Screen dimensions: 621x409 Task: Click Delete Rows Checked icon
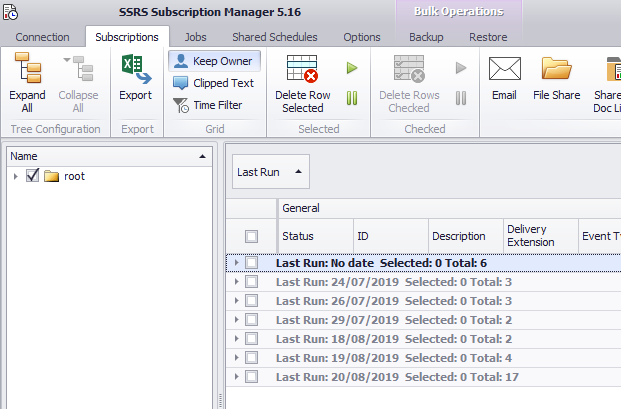409,68
